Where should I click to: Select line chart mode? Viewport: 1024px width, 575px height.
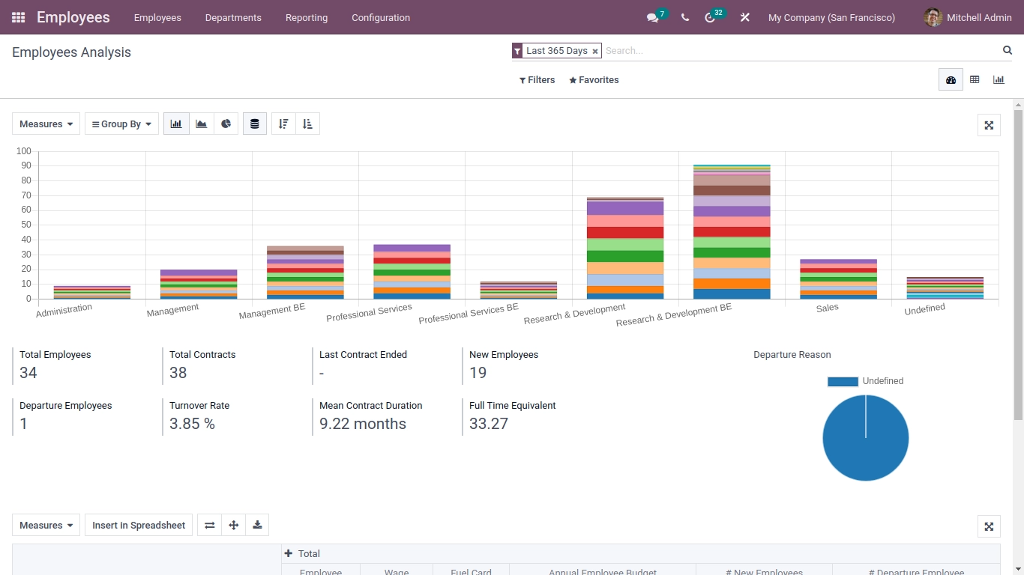[x=201, y=124]
